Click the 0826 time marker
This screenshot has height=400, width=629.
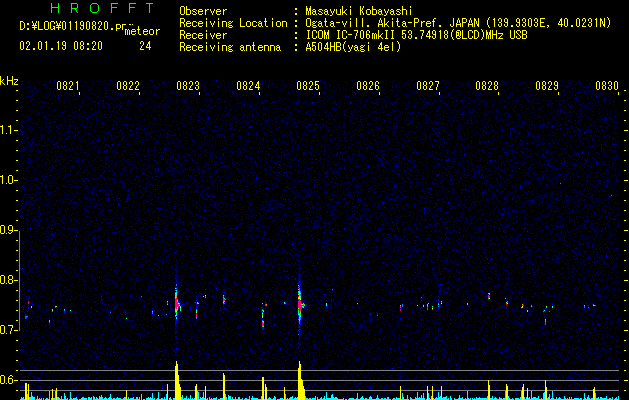click(368, 86)
